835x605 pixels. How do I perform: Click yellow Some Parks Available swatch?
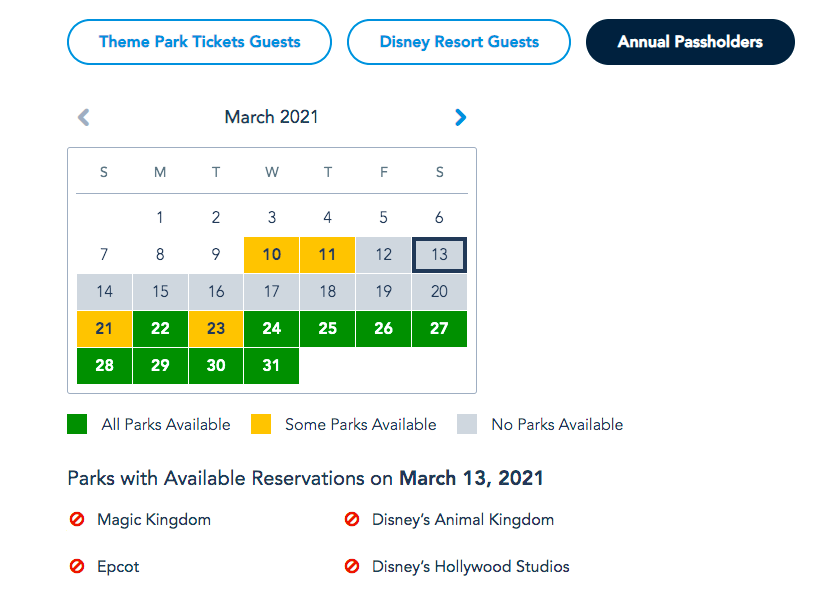click(x=261, y=424)
